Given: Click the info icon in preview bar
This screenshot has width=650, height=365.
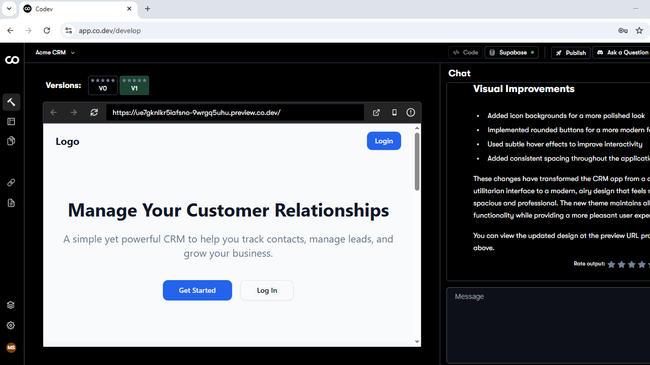Looking at the screenshot, I should pos(410,112).
